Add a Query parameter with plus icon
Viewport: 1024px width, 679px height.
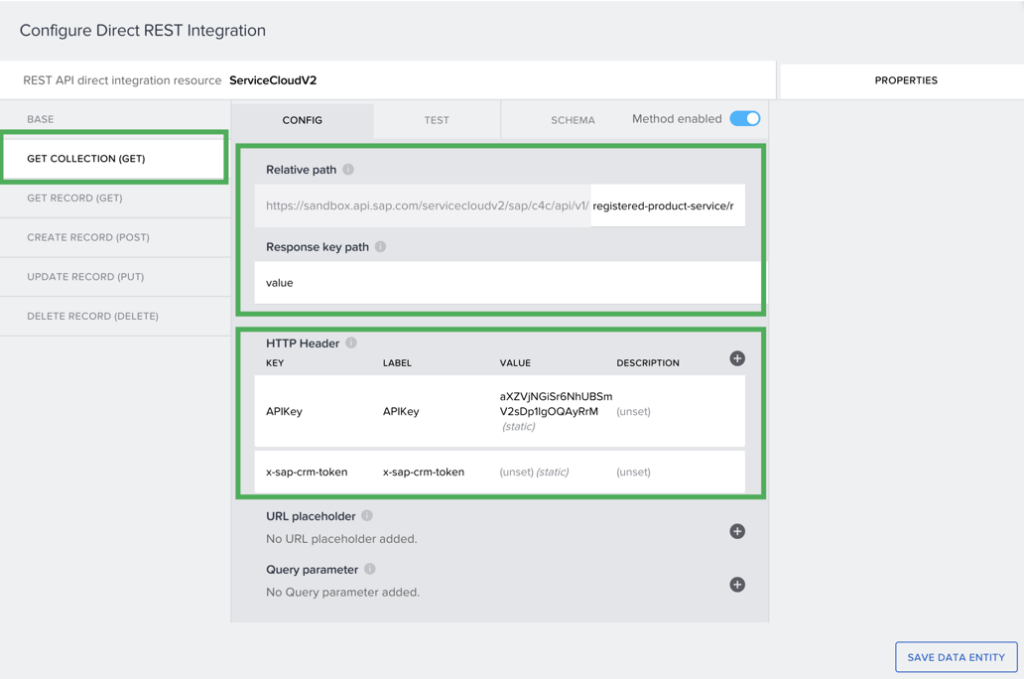737,584
